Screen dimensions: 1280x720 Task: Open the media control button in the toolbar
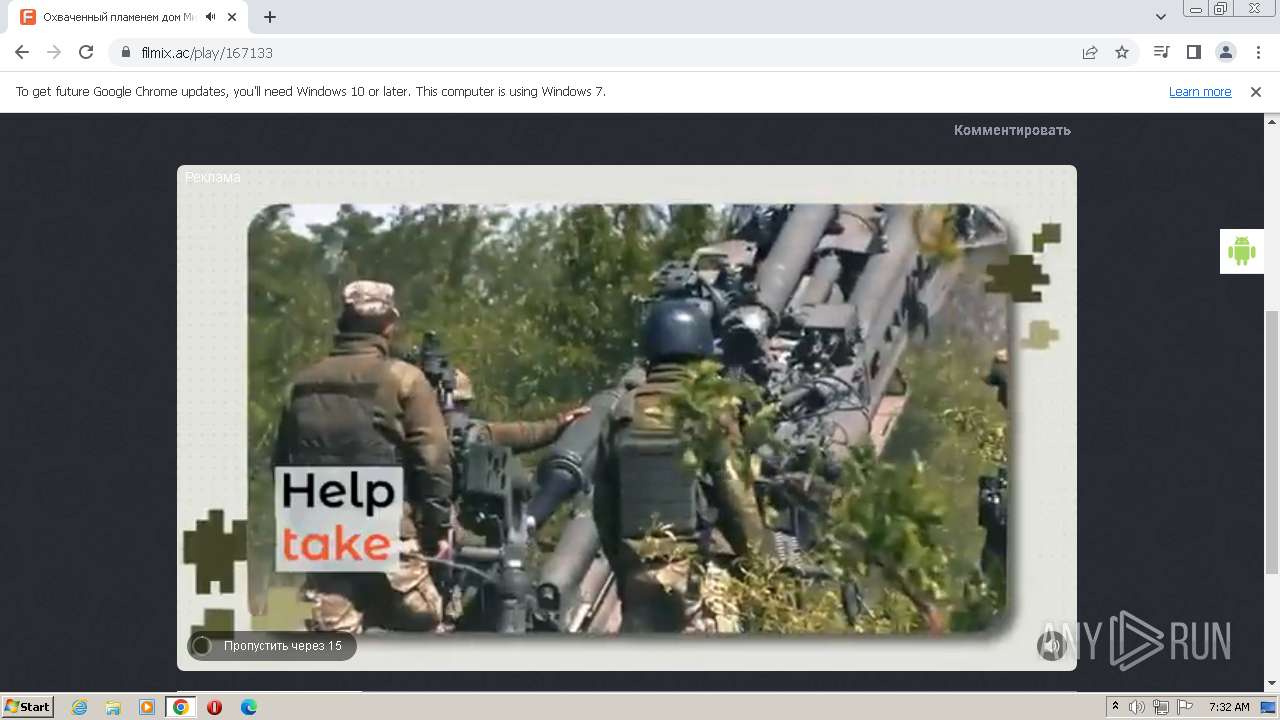[x=1161, y=52]
